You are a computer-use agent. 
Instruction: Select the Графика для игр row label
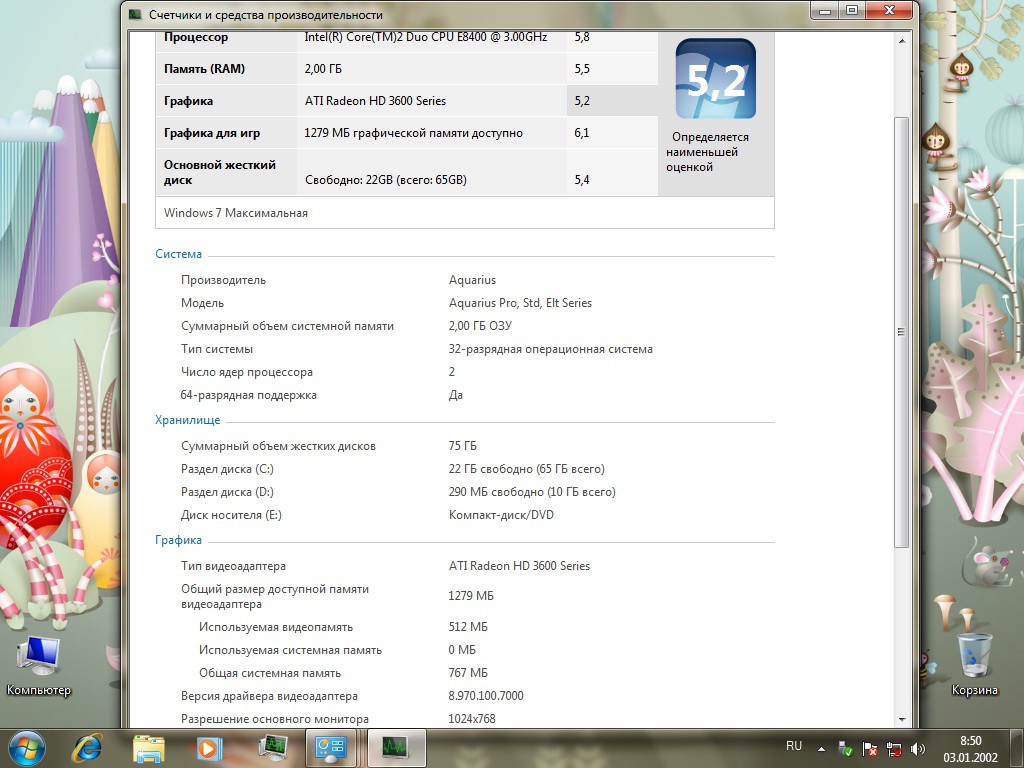tap(212, 133)
